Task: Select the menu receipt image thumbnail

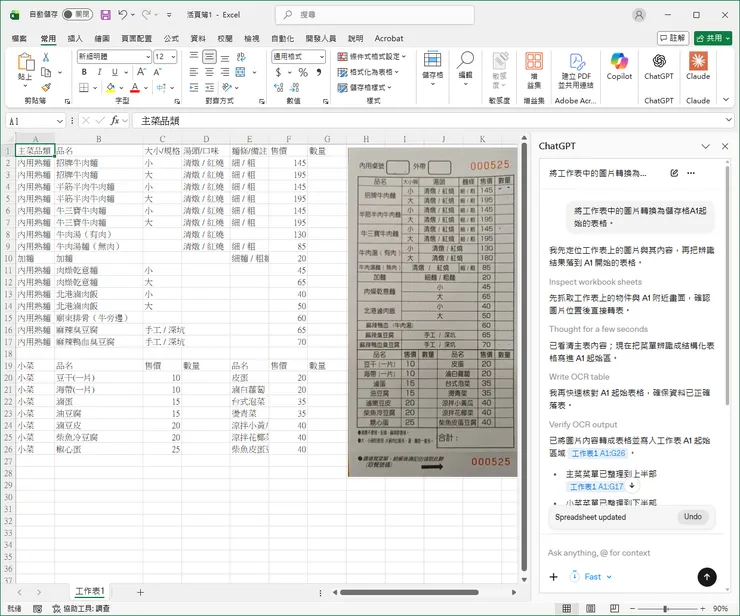Action: [x=432, y=312]
